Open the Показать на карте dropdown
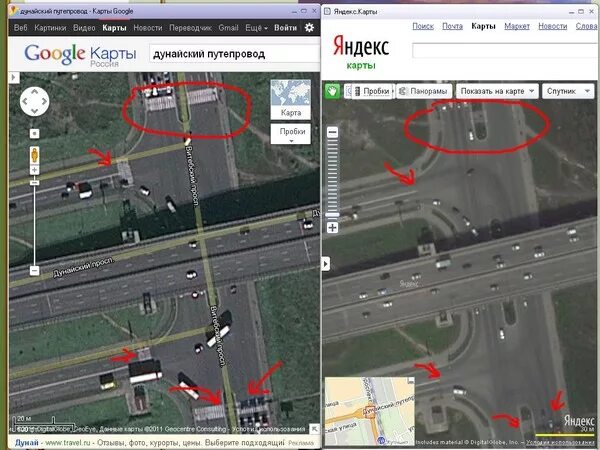 click(497, 91)
